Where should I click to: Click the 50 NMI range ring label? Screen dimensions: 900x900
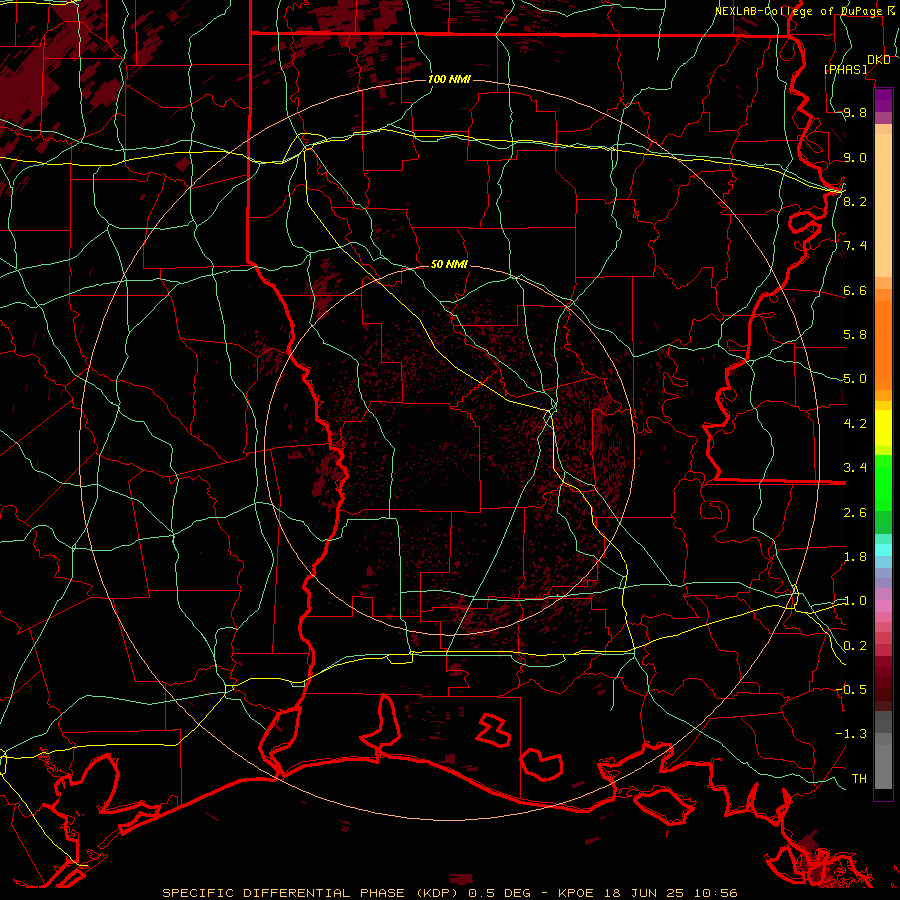coord(449,264)
